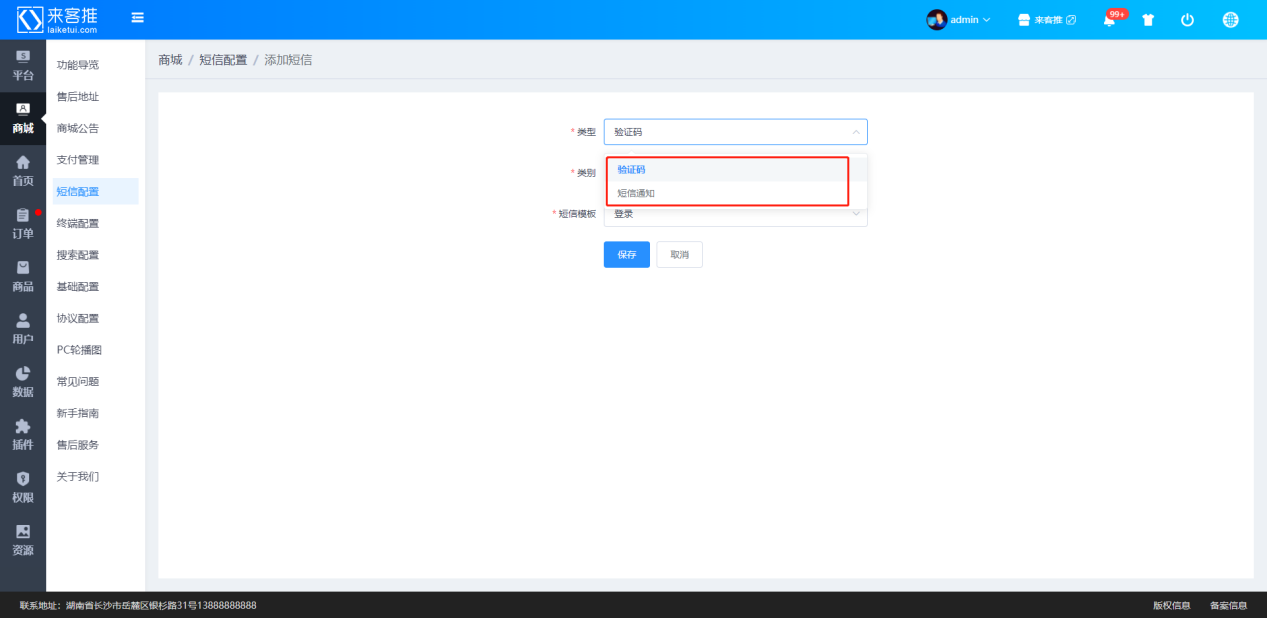Click 短信配置 in the breadcrumb
This screenshot has width=1267, height=618.
[223, 60]
